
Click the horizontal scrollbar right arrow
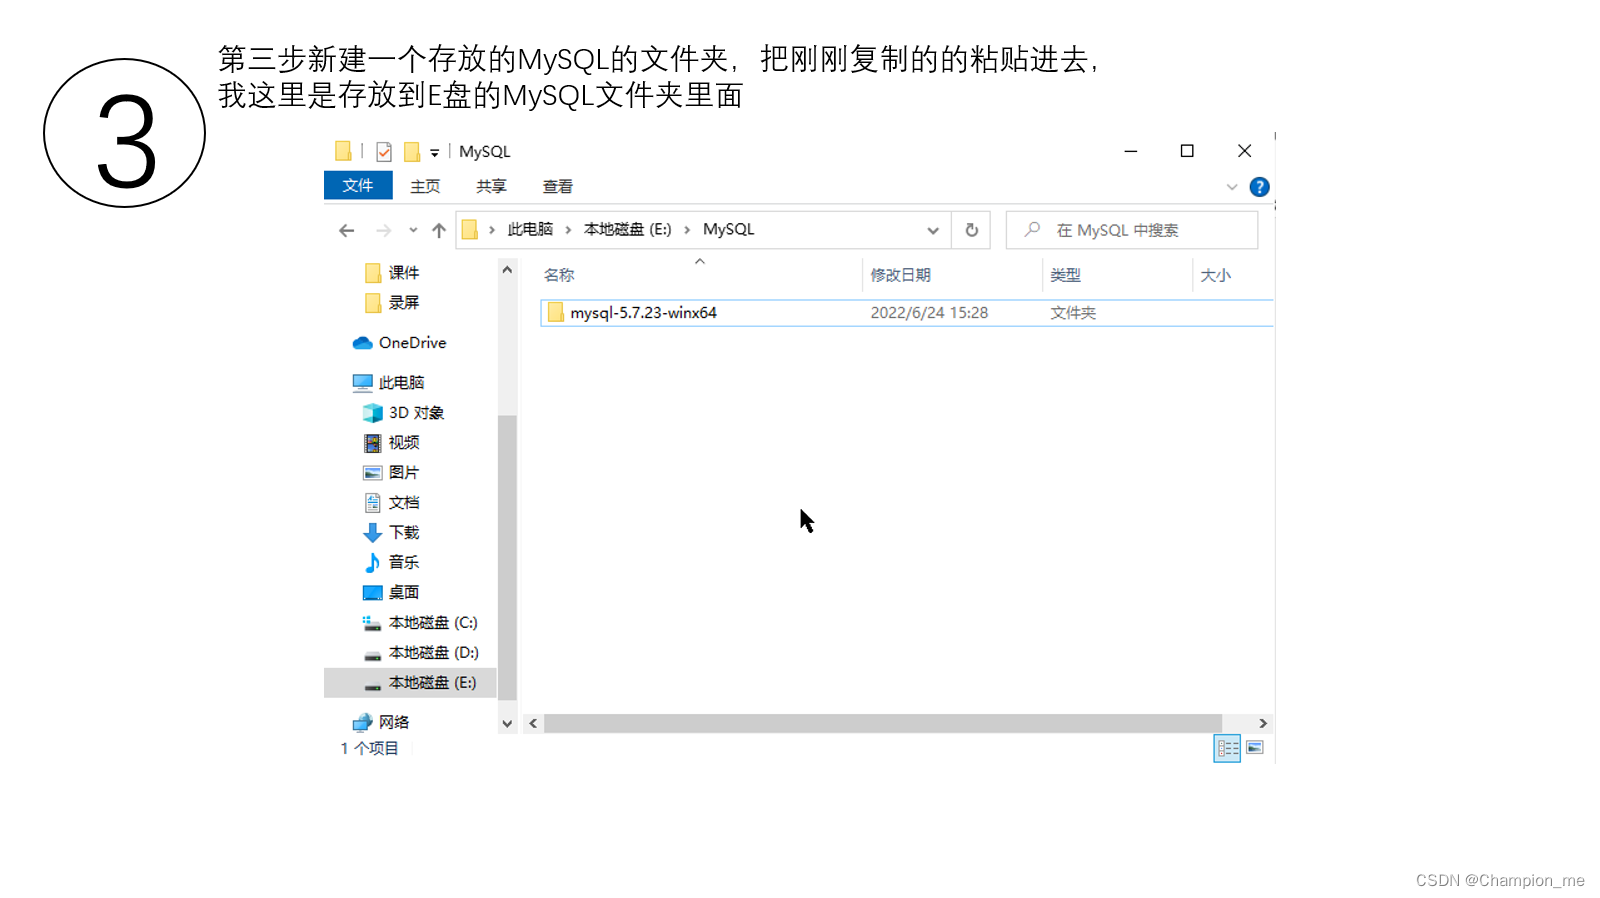click(x=1263, y=723)
